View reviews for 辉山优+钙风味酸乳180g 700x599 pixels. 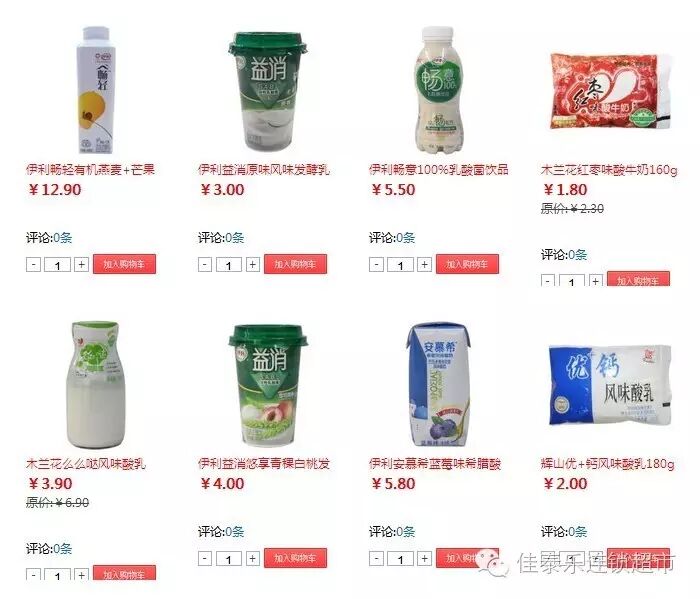coord(577,532)
